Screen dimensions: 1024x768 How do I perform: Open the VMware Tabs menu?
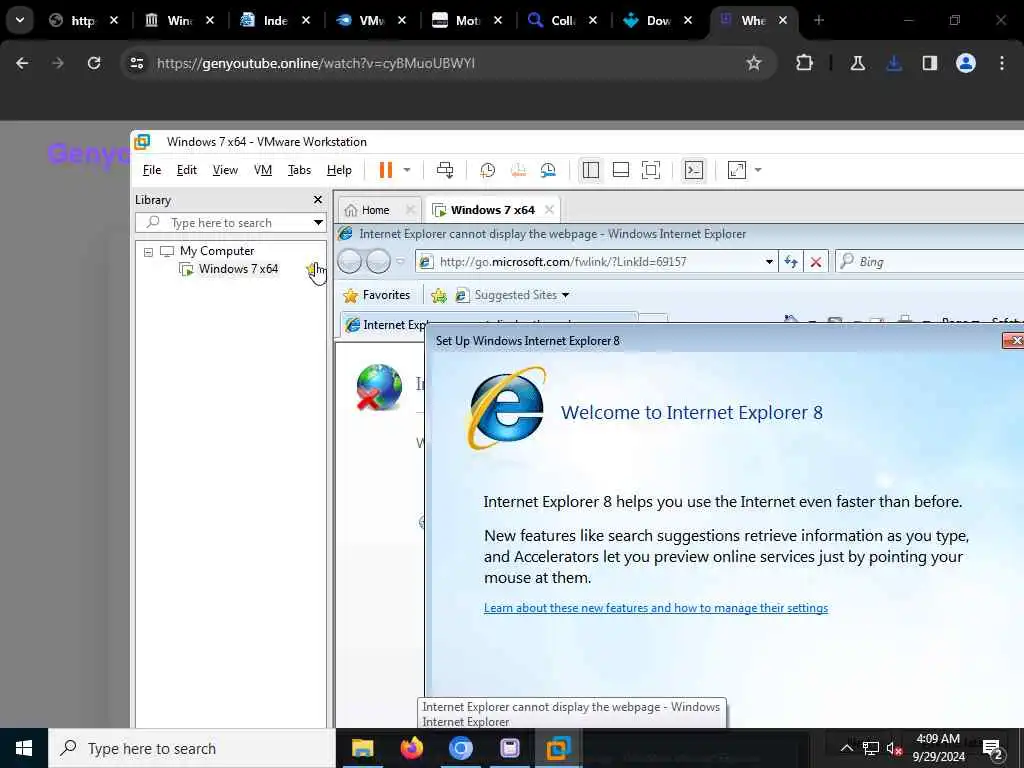pyautogui.click(x=299, y=170)
